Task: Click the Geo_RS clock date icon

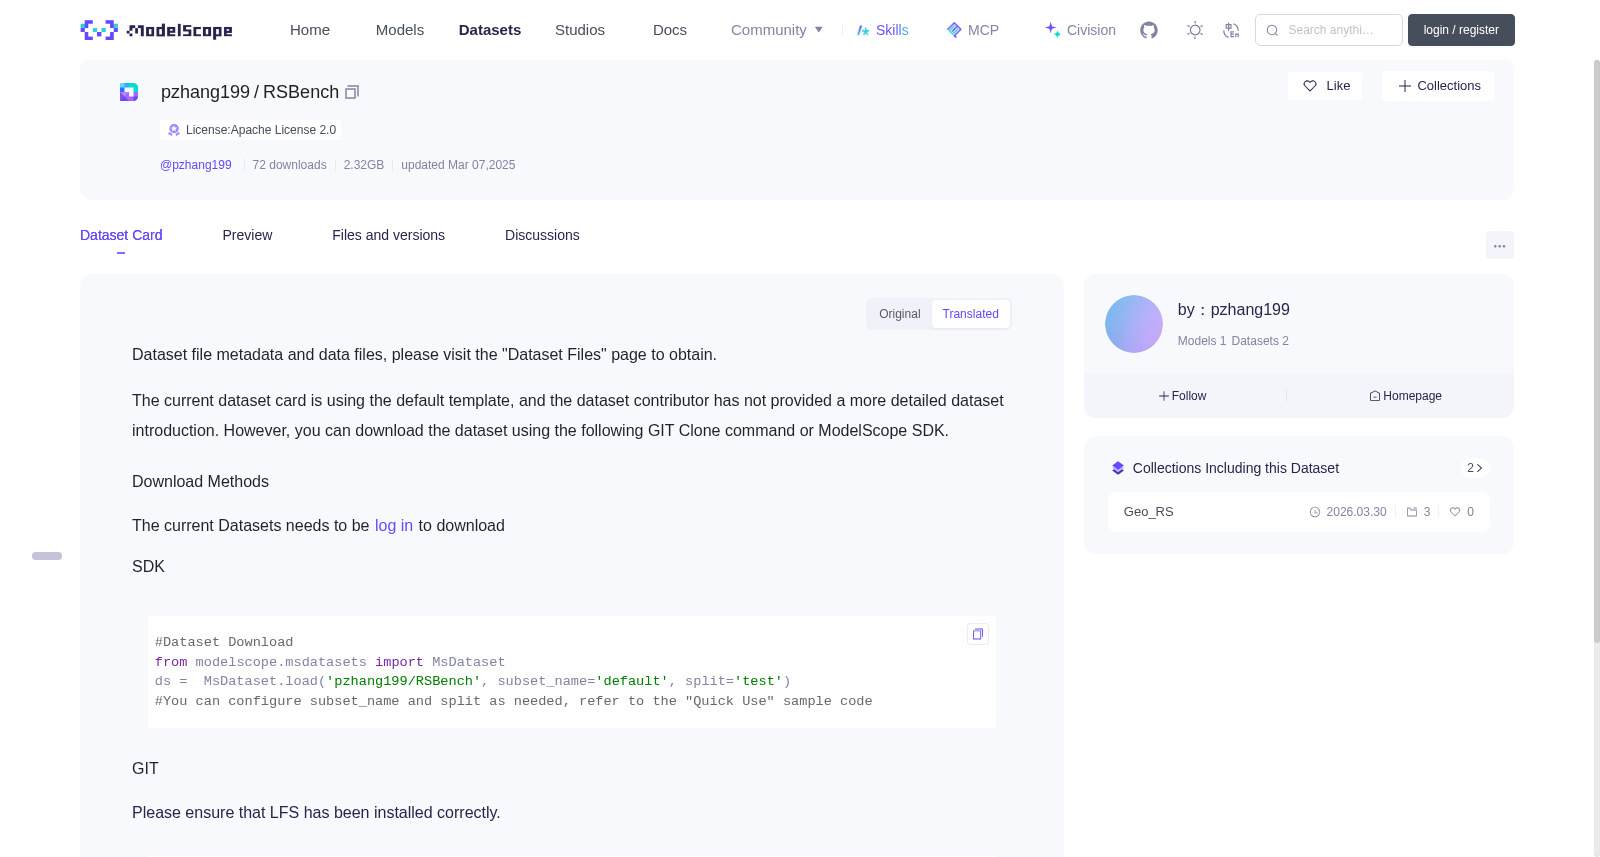Action: 1315,512
